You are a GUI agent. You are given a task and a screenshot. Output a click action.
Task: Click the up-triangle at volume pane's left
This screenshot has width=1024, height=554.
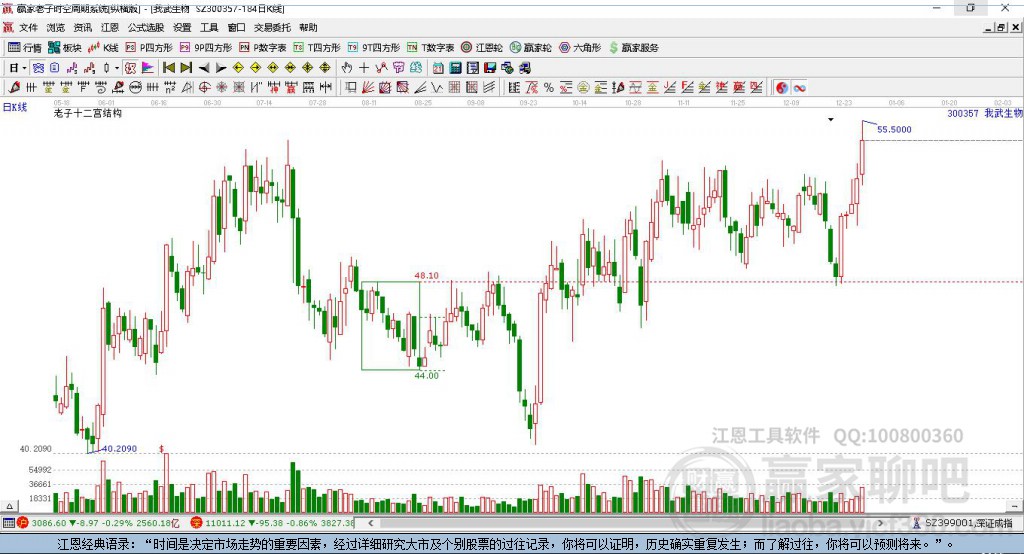pos(9,506)
